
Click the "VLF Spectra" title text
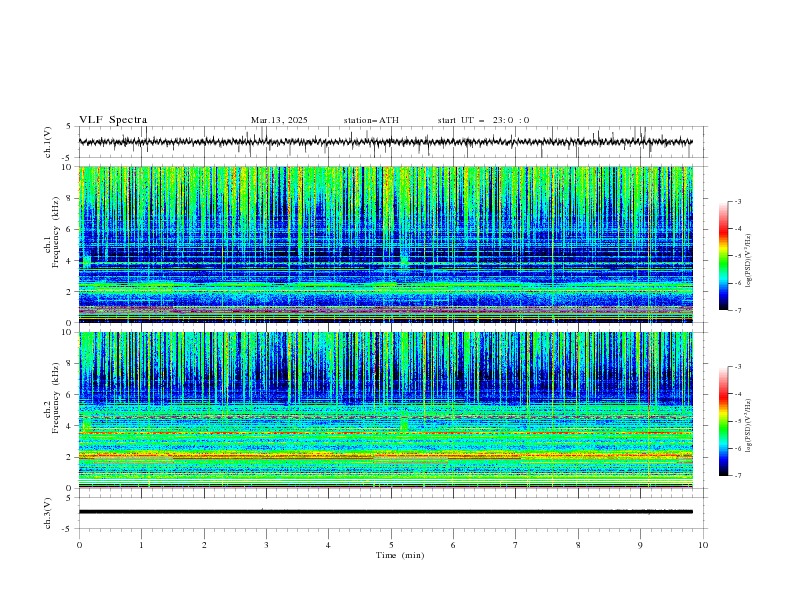click(113, 120)
